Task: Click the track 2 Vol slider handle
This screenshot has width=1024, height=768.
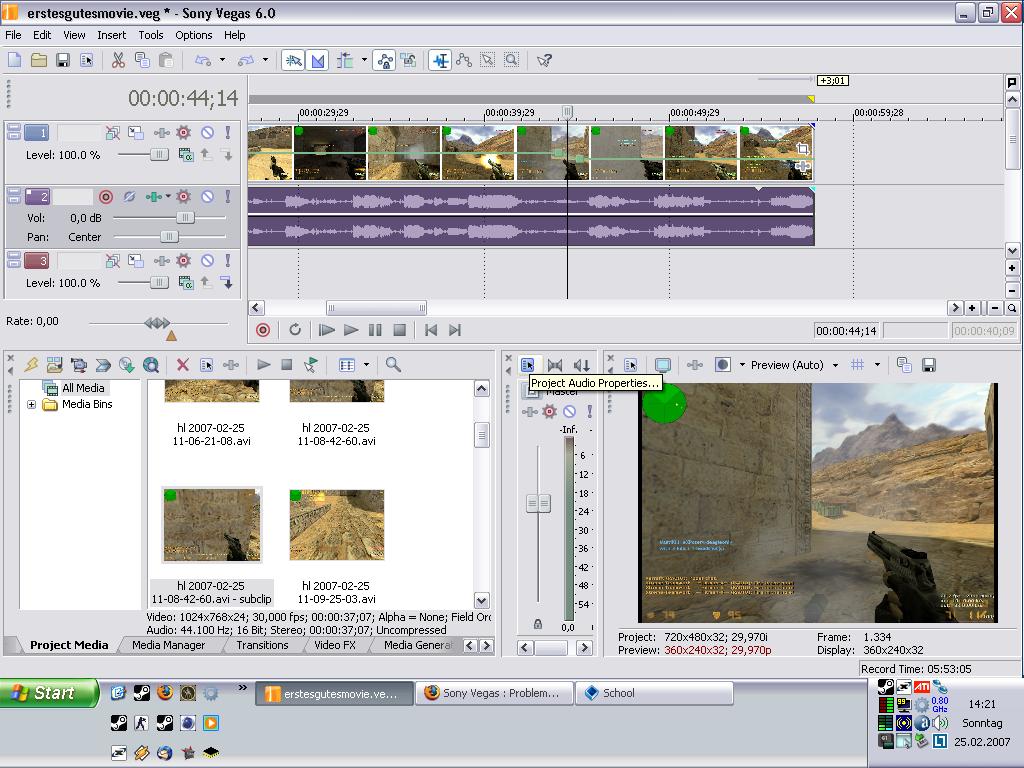Action: [184, 217]
